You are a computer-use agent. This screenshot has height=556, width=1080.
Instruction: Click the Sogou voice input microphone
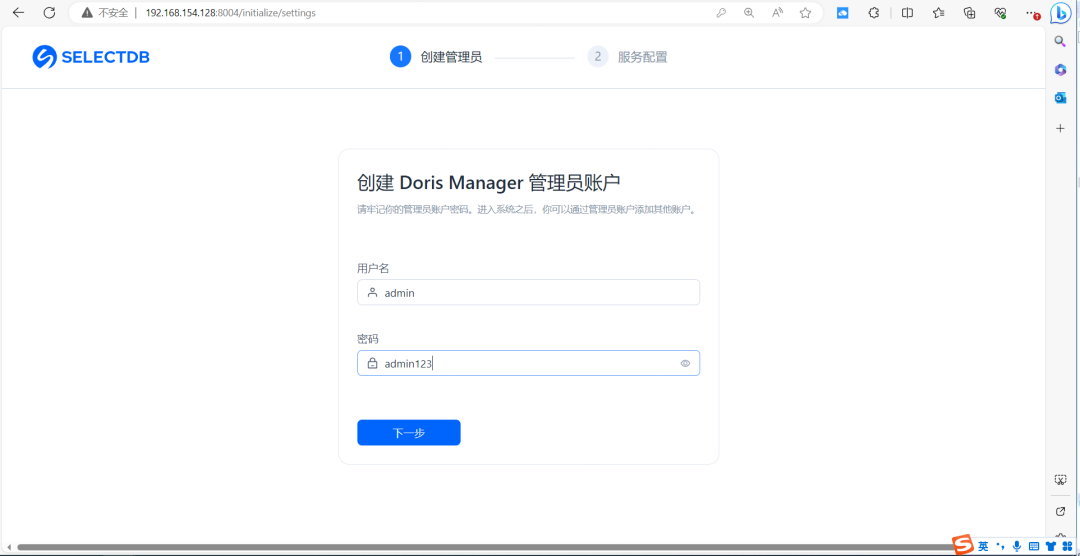click(x=1017, y=546)
